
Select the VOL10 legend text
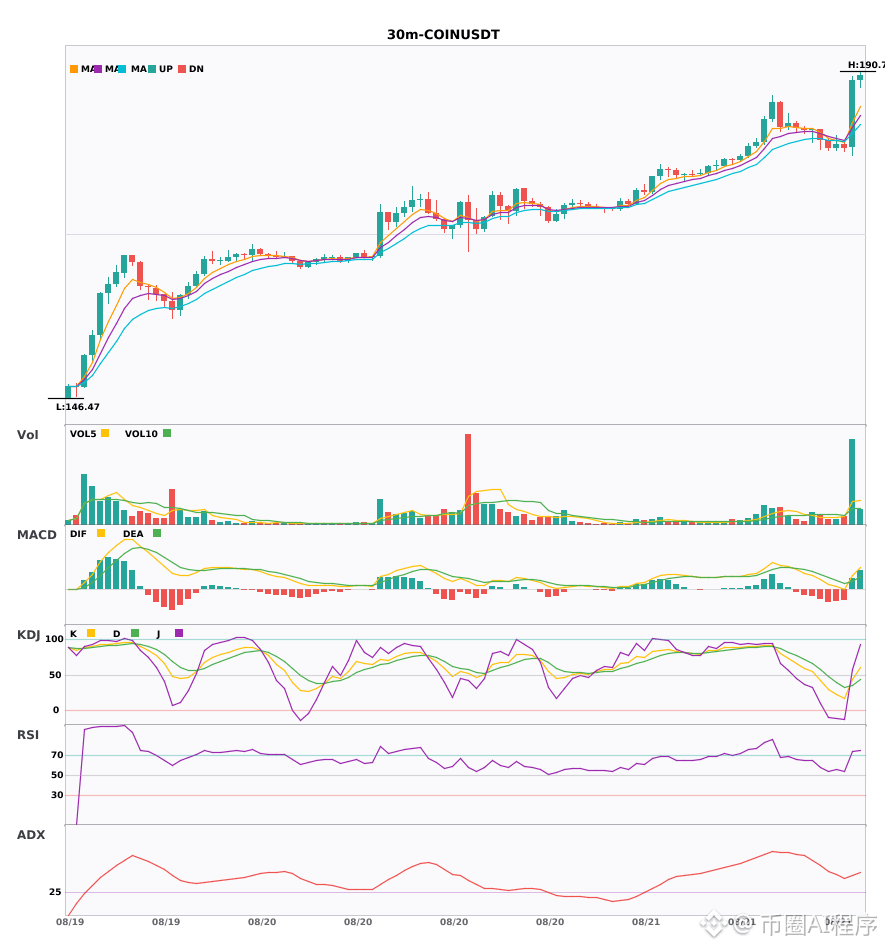(141, 434)
